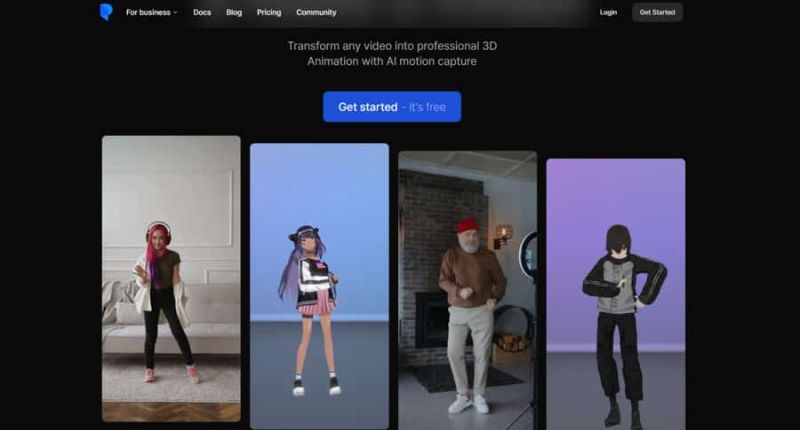Screen dimensions: 800x430
Task: Select Pricing in the top navigation
Action: (269, 13)
